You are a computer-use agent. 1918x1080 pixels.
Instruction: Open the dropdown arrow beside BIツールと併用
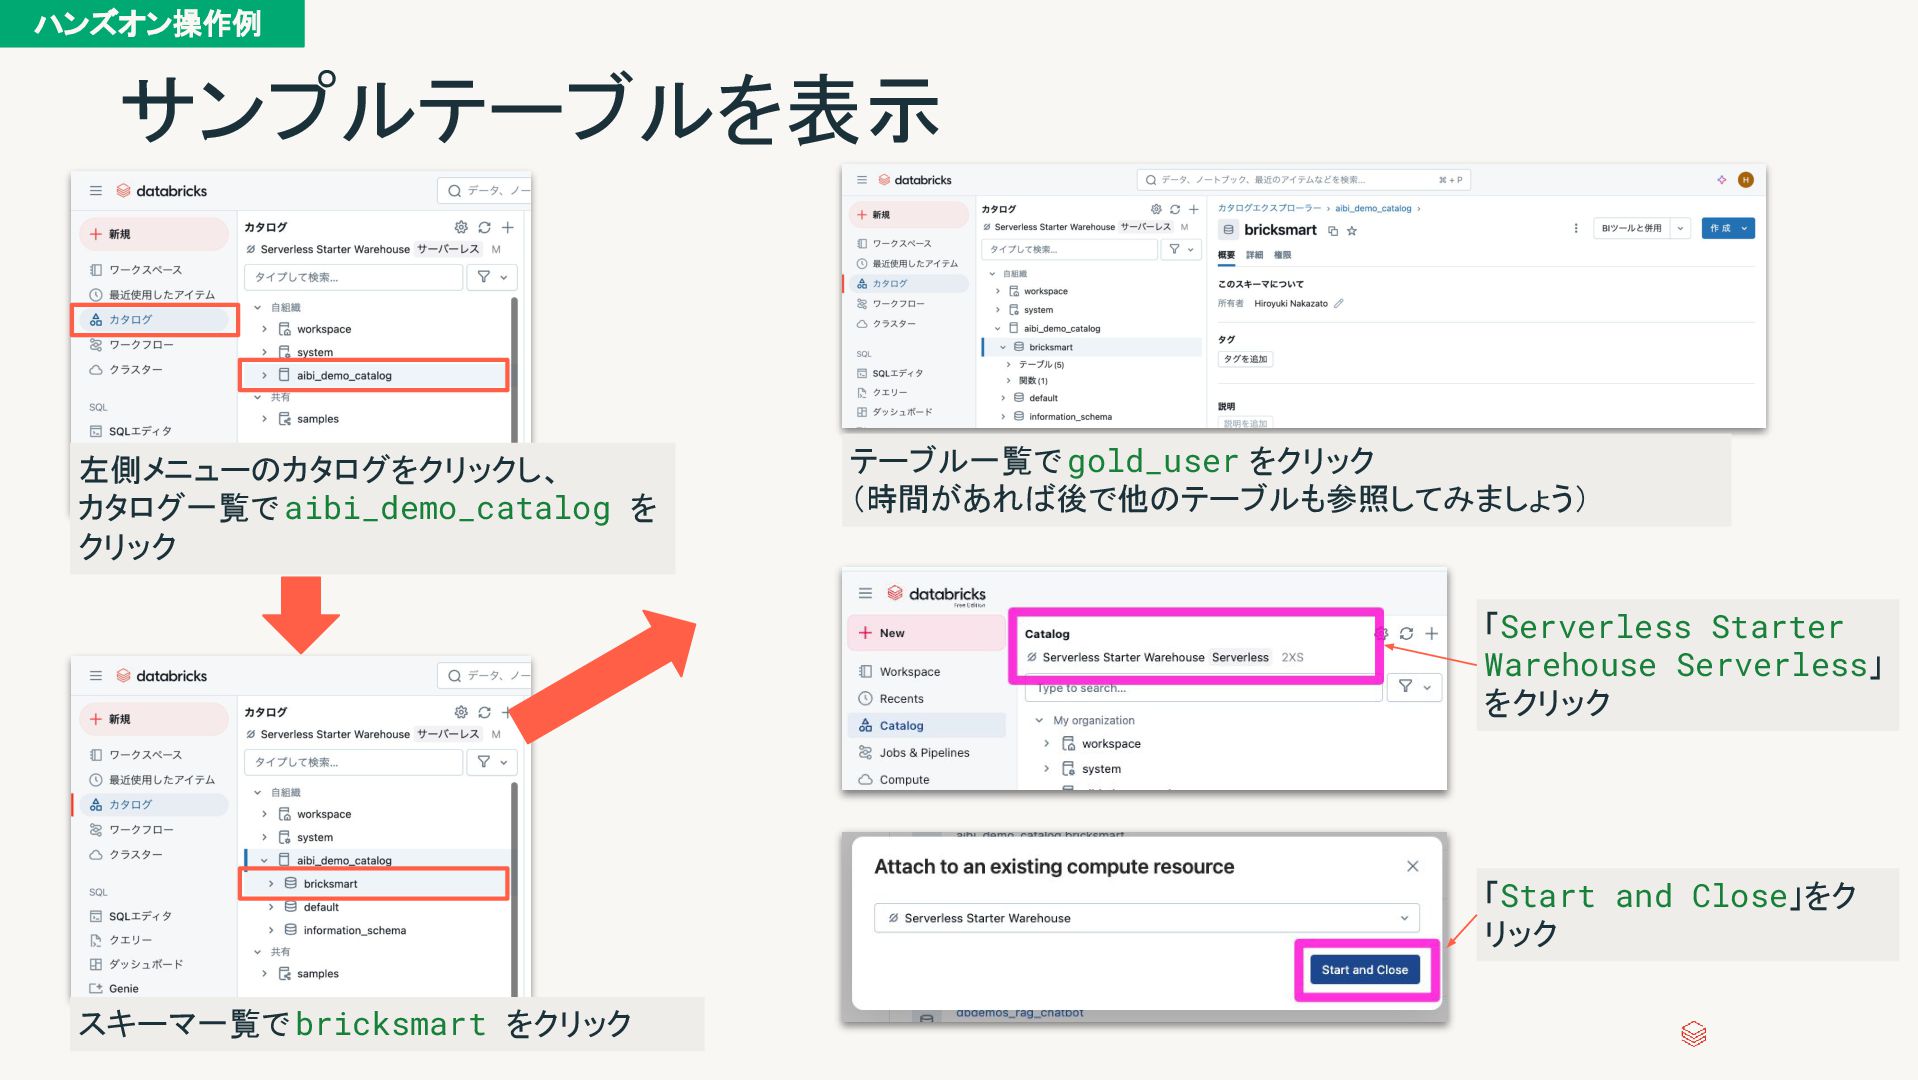point(1680,228)
